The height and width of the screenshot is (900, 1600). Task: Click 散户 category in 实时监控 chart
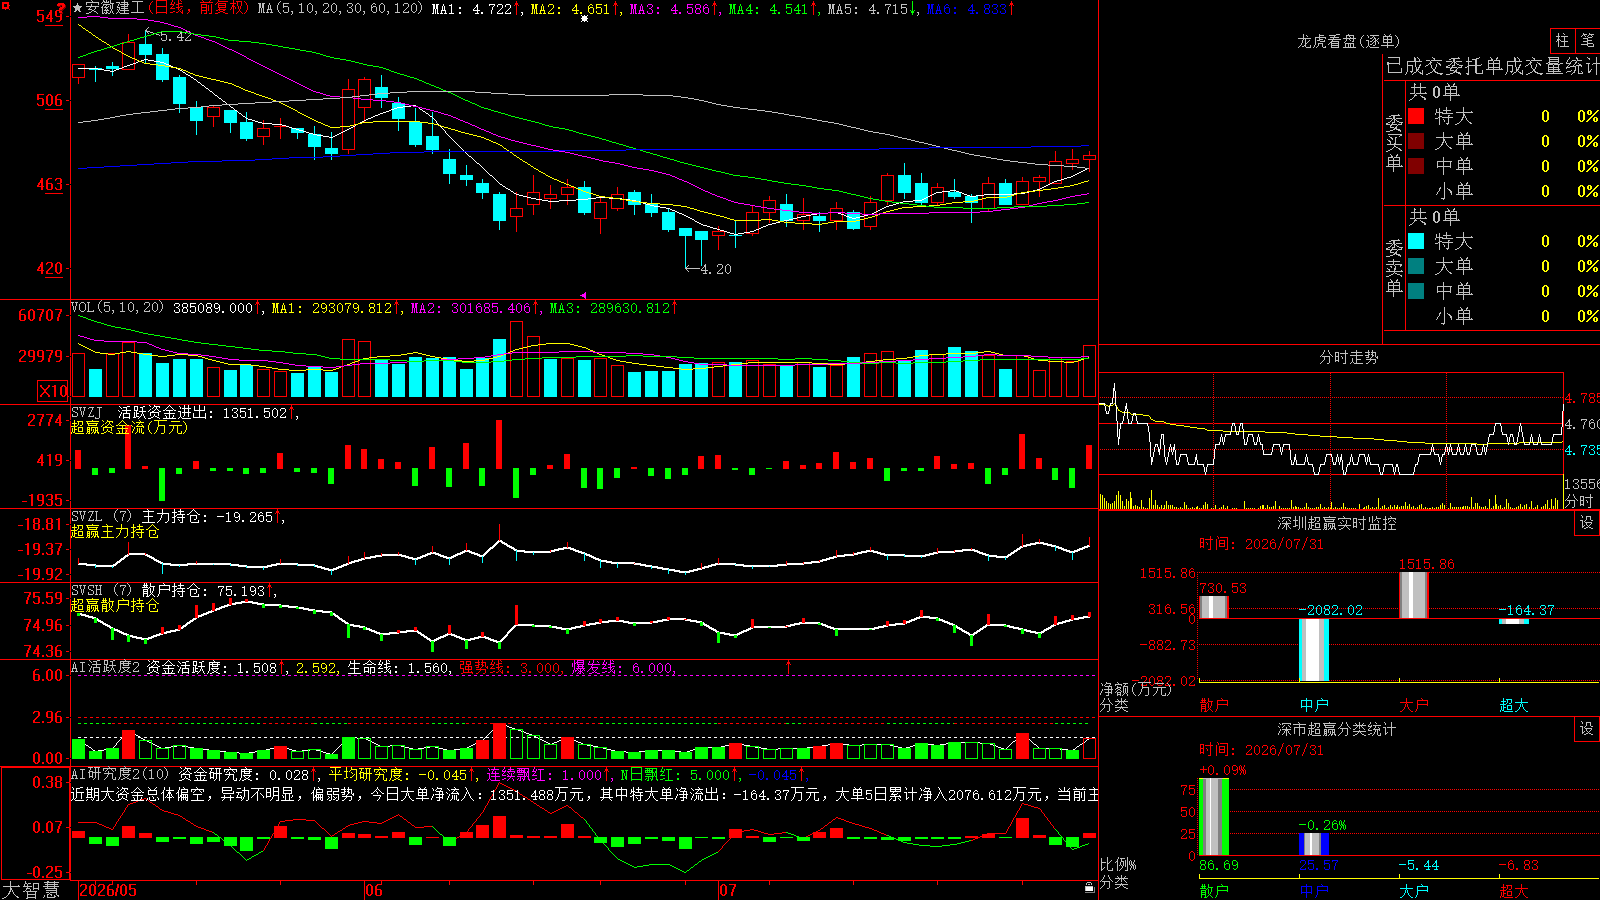(1214, 705)
